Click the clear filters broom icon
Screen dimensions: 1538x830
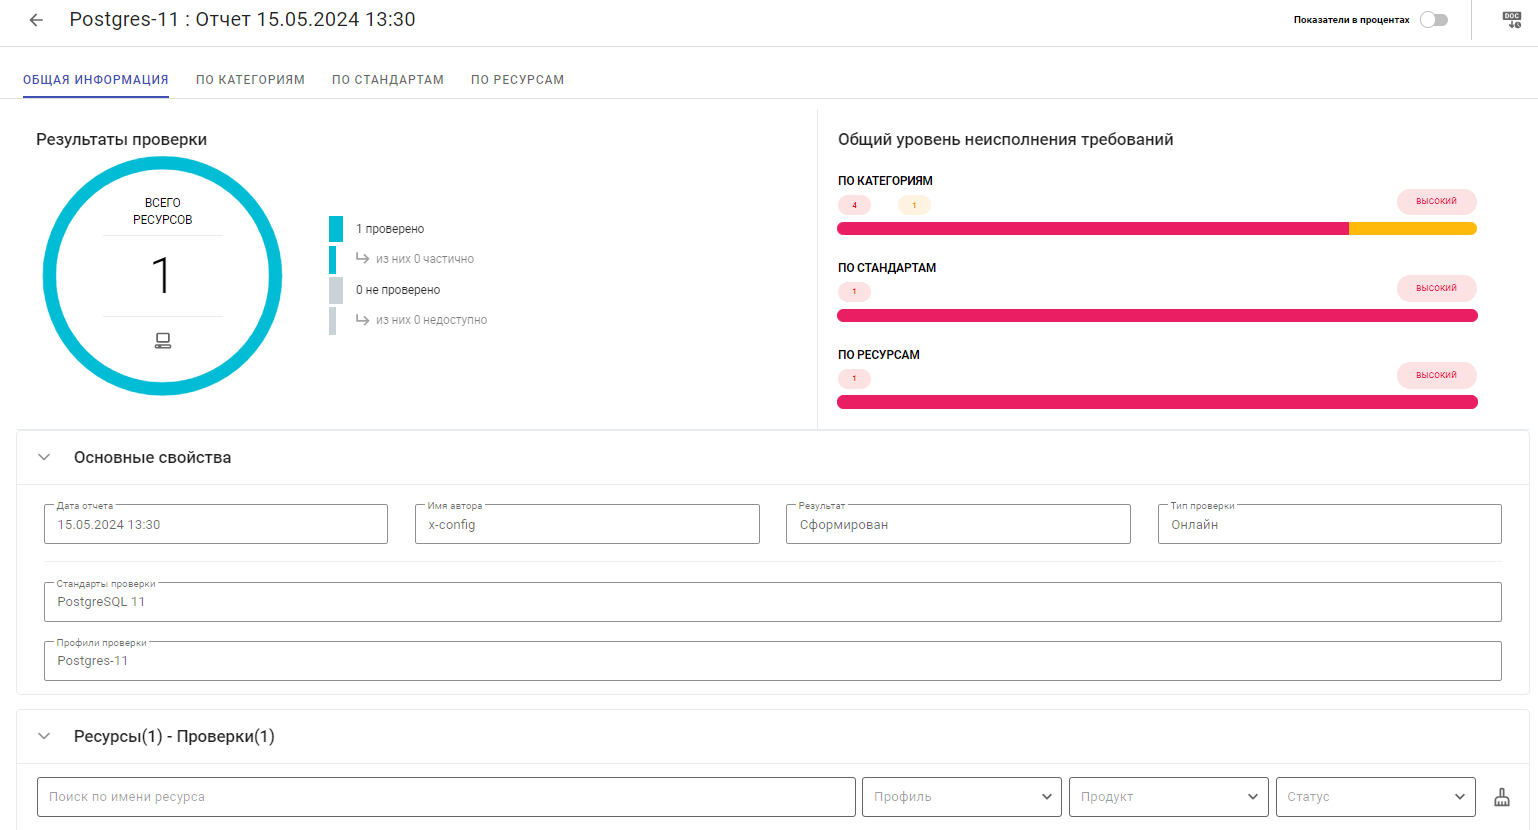1502,797
